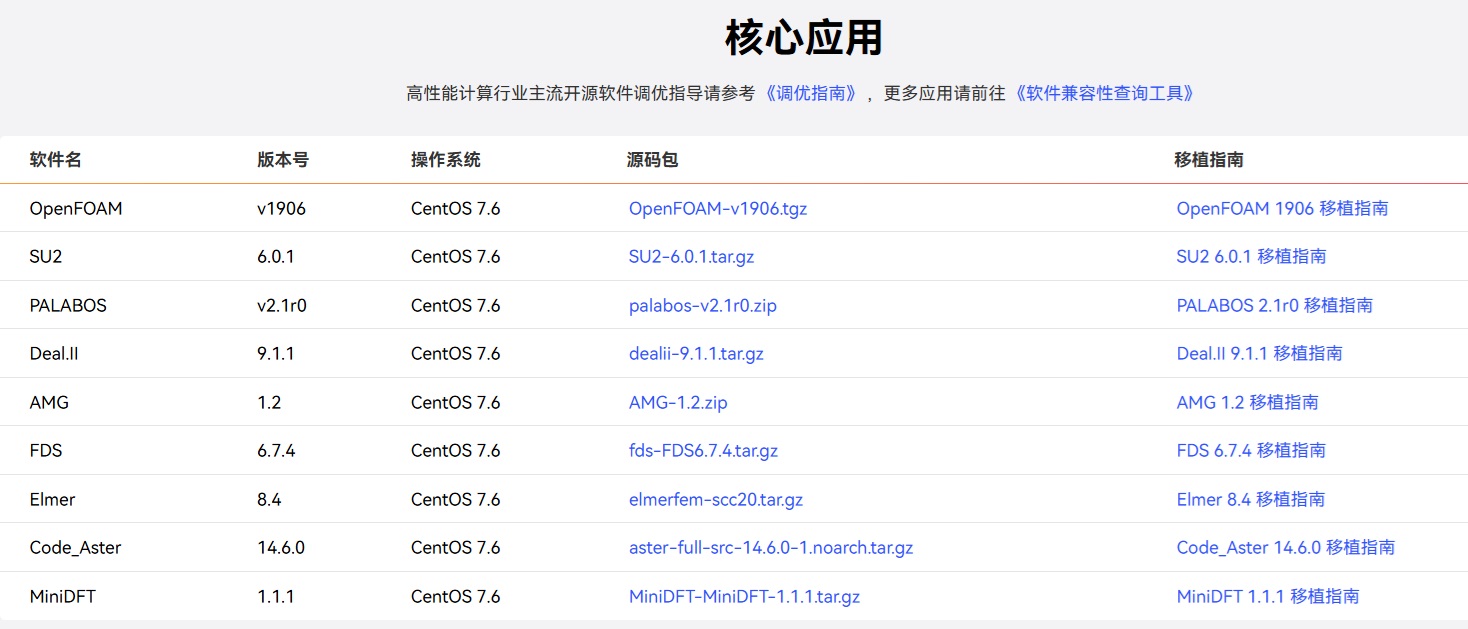Open Elmer 8.4 移植指南
This screenshot has width=1468, height=629.
[x=1250, y=499]
